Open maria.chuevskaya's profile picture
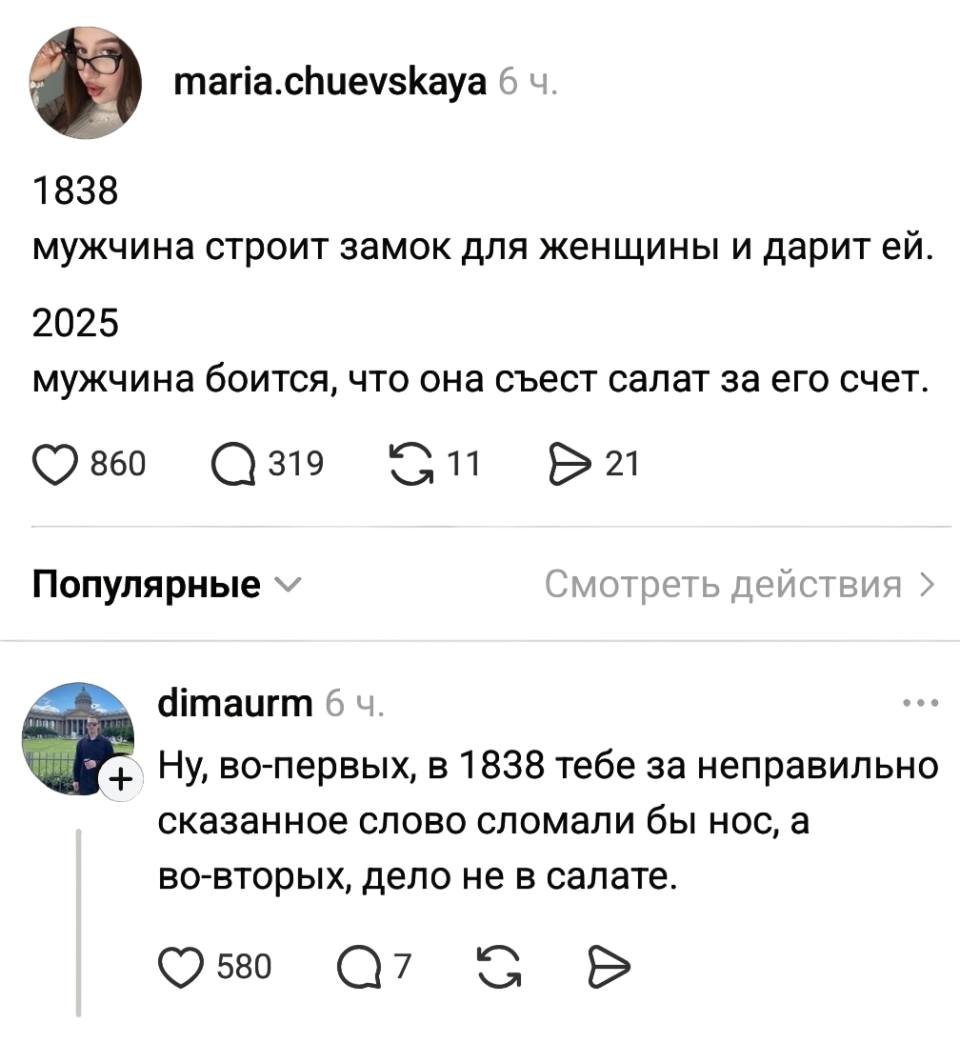 86,82
